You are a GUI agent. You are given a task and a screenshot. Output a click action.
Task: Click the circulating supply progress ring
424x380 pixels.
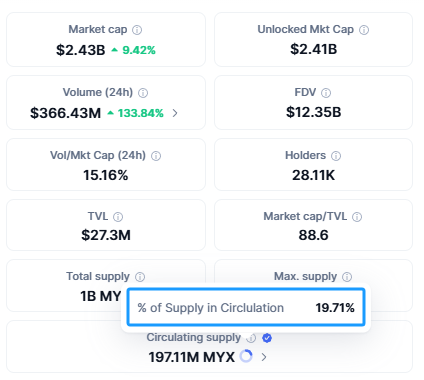click(x=246, y=356)
